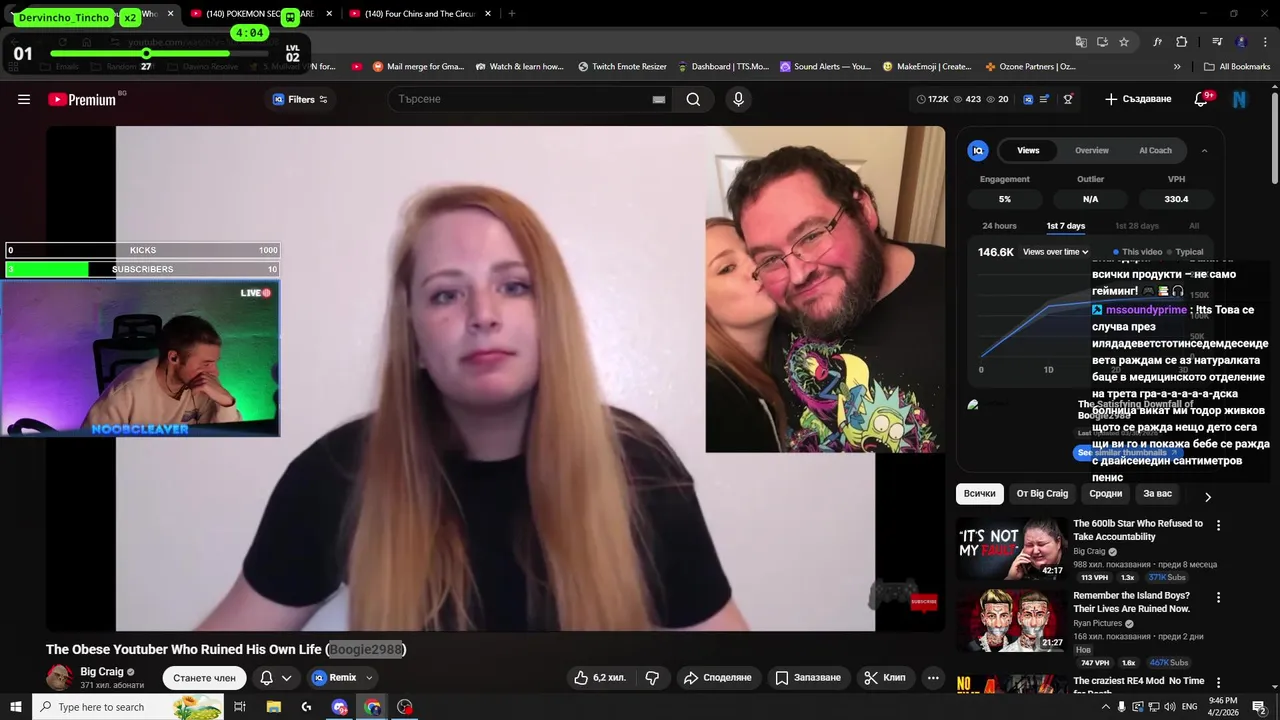Open the notifications bell with 9+ badge
The image size is (1280, 720).
1202,99
